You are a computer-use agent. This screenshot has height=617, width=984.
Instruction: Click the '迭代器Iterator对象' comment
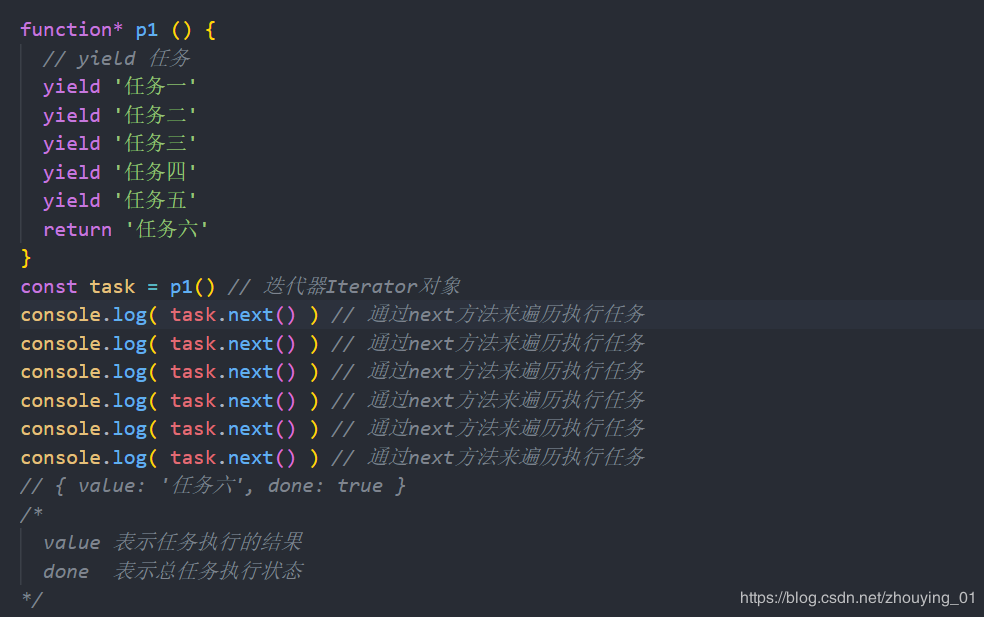[344, 287]
